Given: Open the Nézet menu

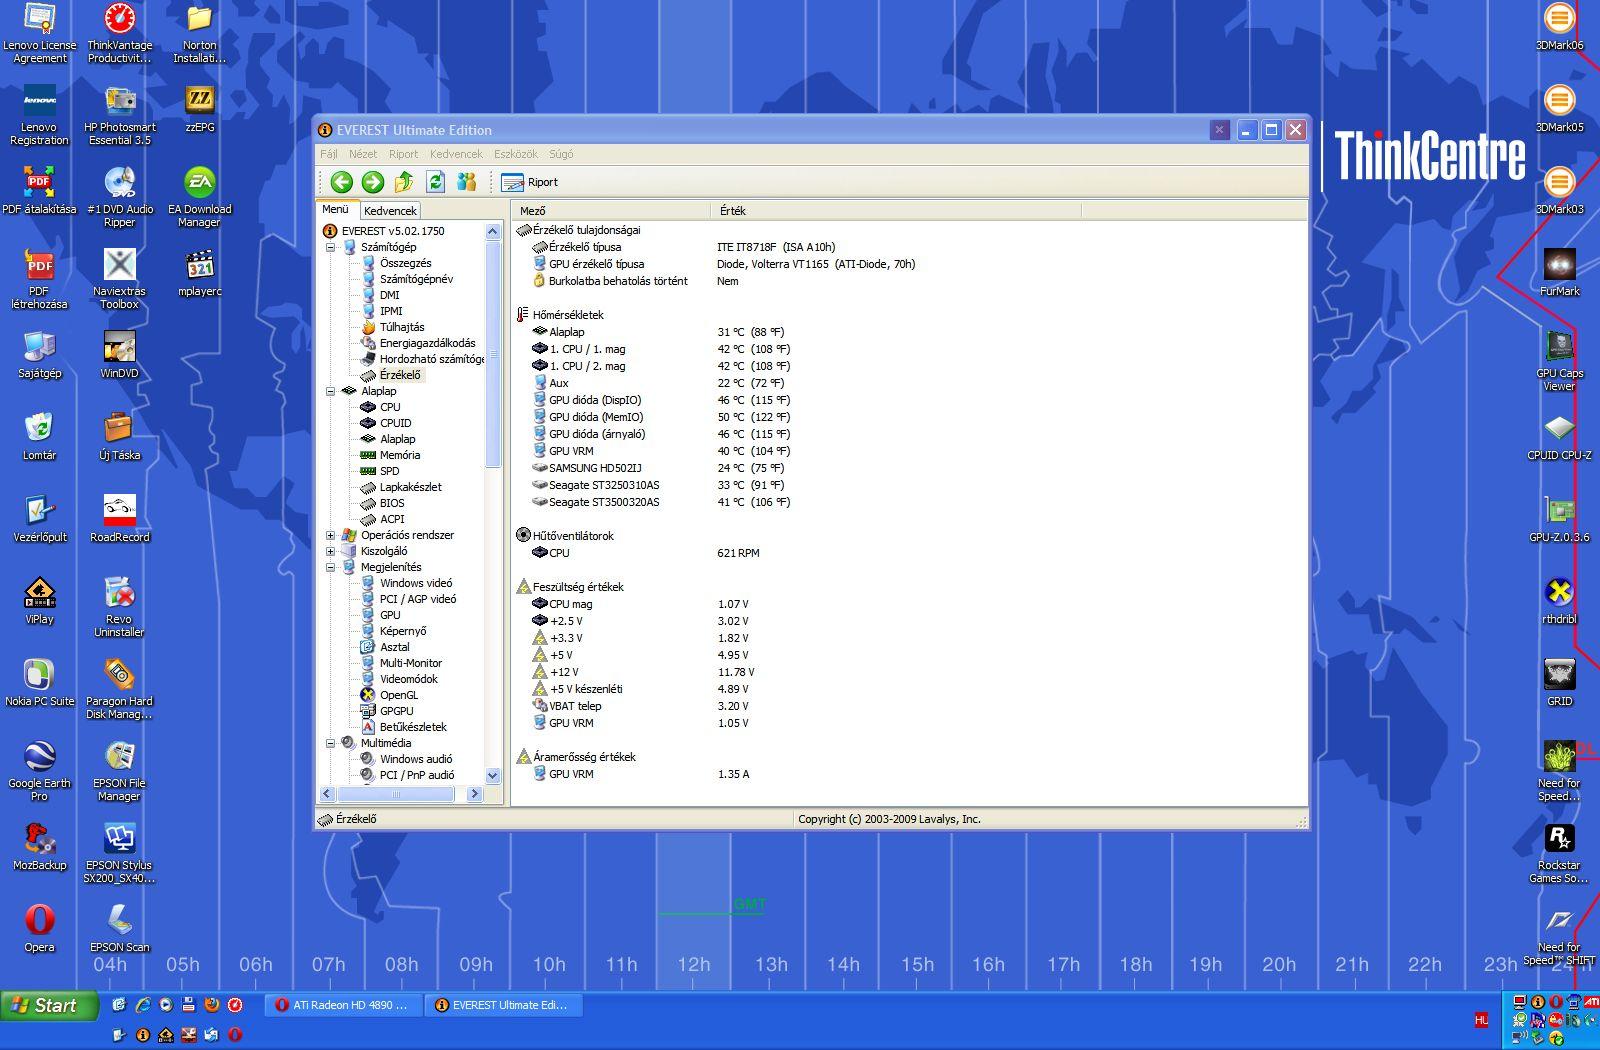Looking at the screenshot, I should [x=363, y=154].
